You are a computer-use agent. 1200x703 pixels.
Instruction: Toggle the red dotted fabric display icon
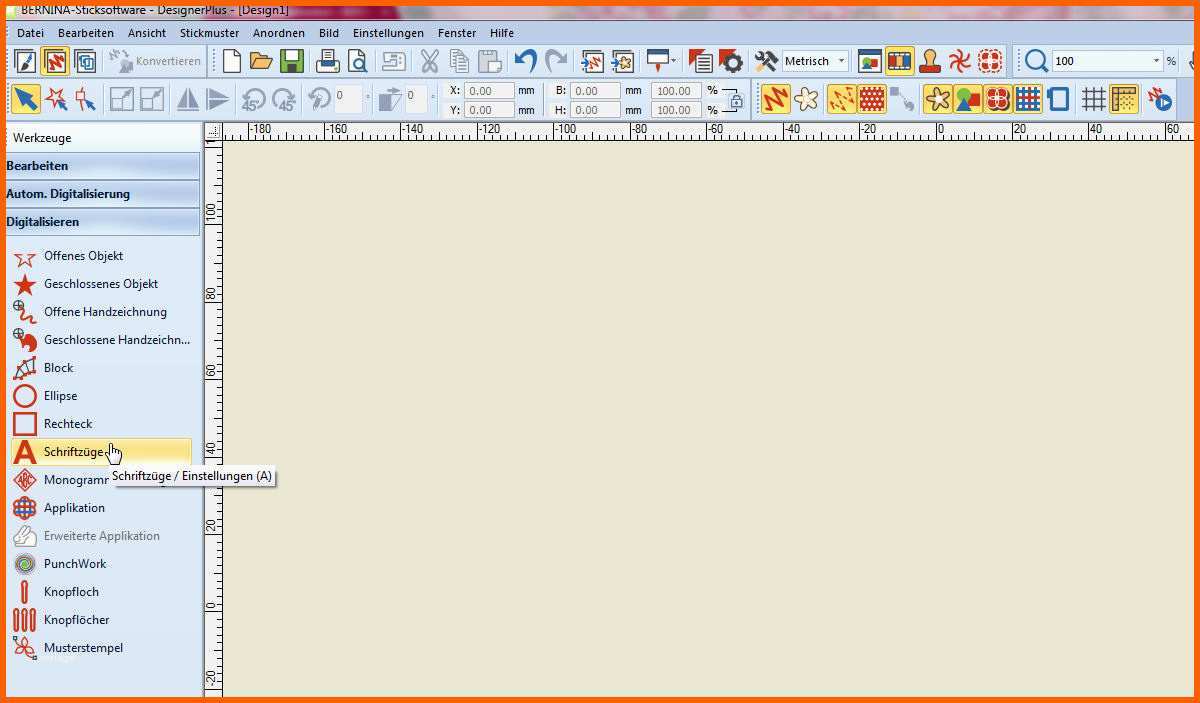tap(872, 99)
